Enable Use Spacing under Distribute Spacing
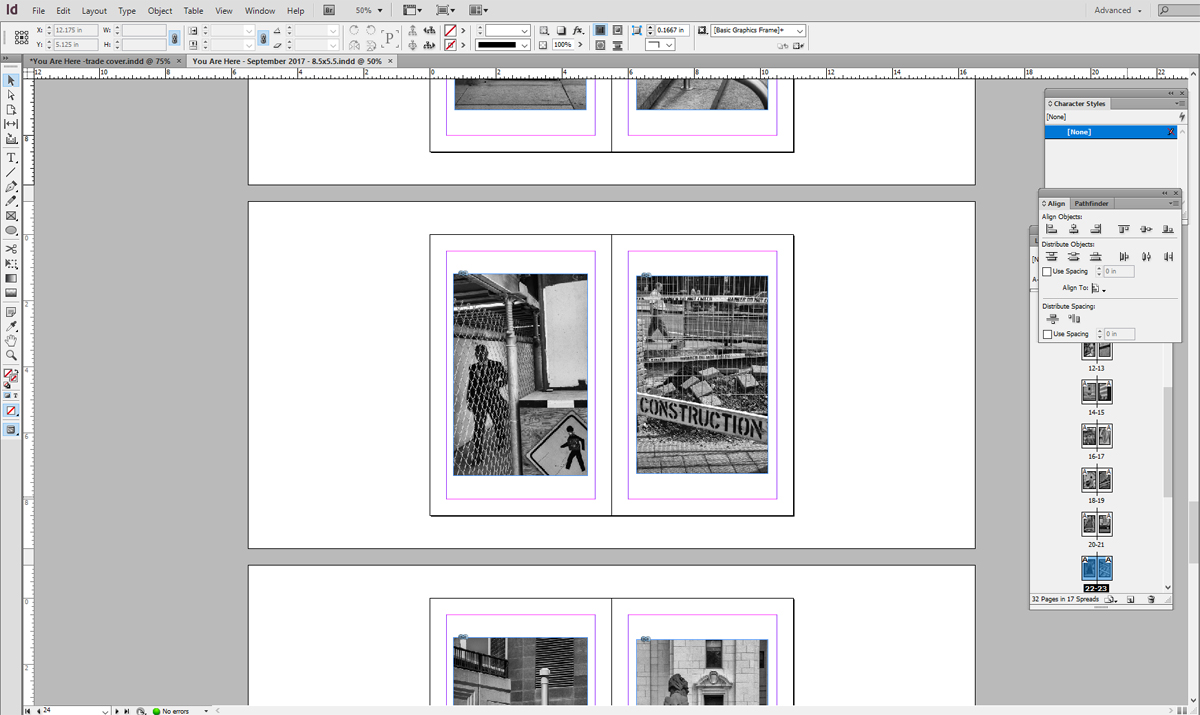Viewport: 1200px width, 715px height. [1047, 334]
